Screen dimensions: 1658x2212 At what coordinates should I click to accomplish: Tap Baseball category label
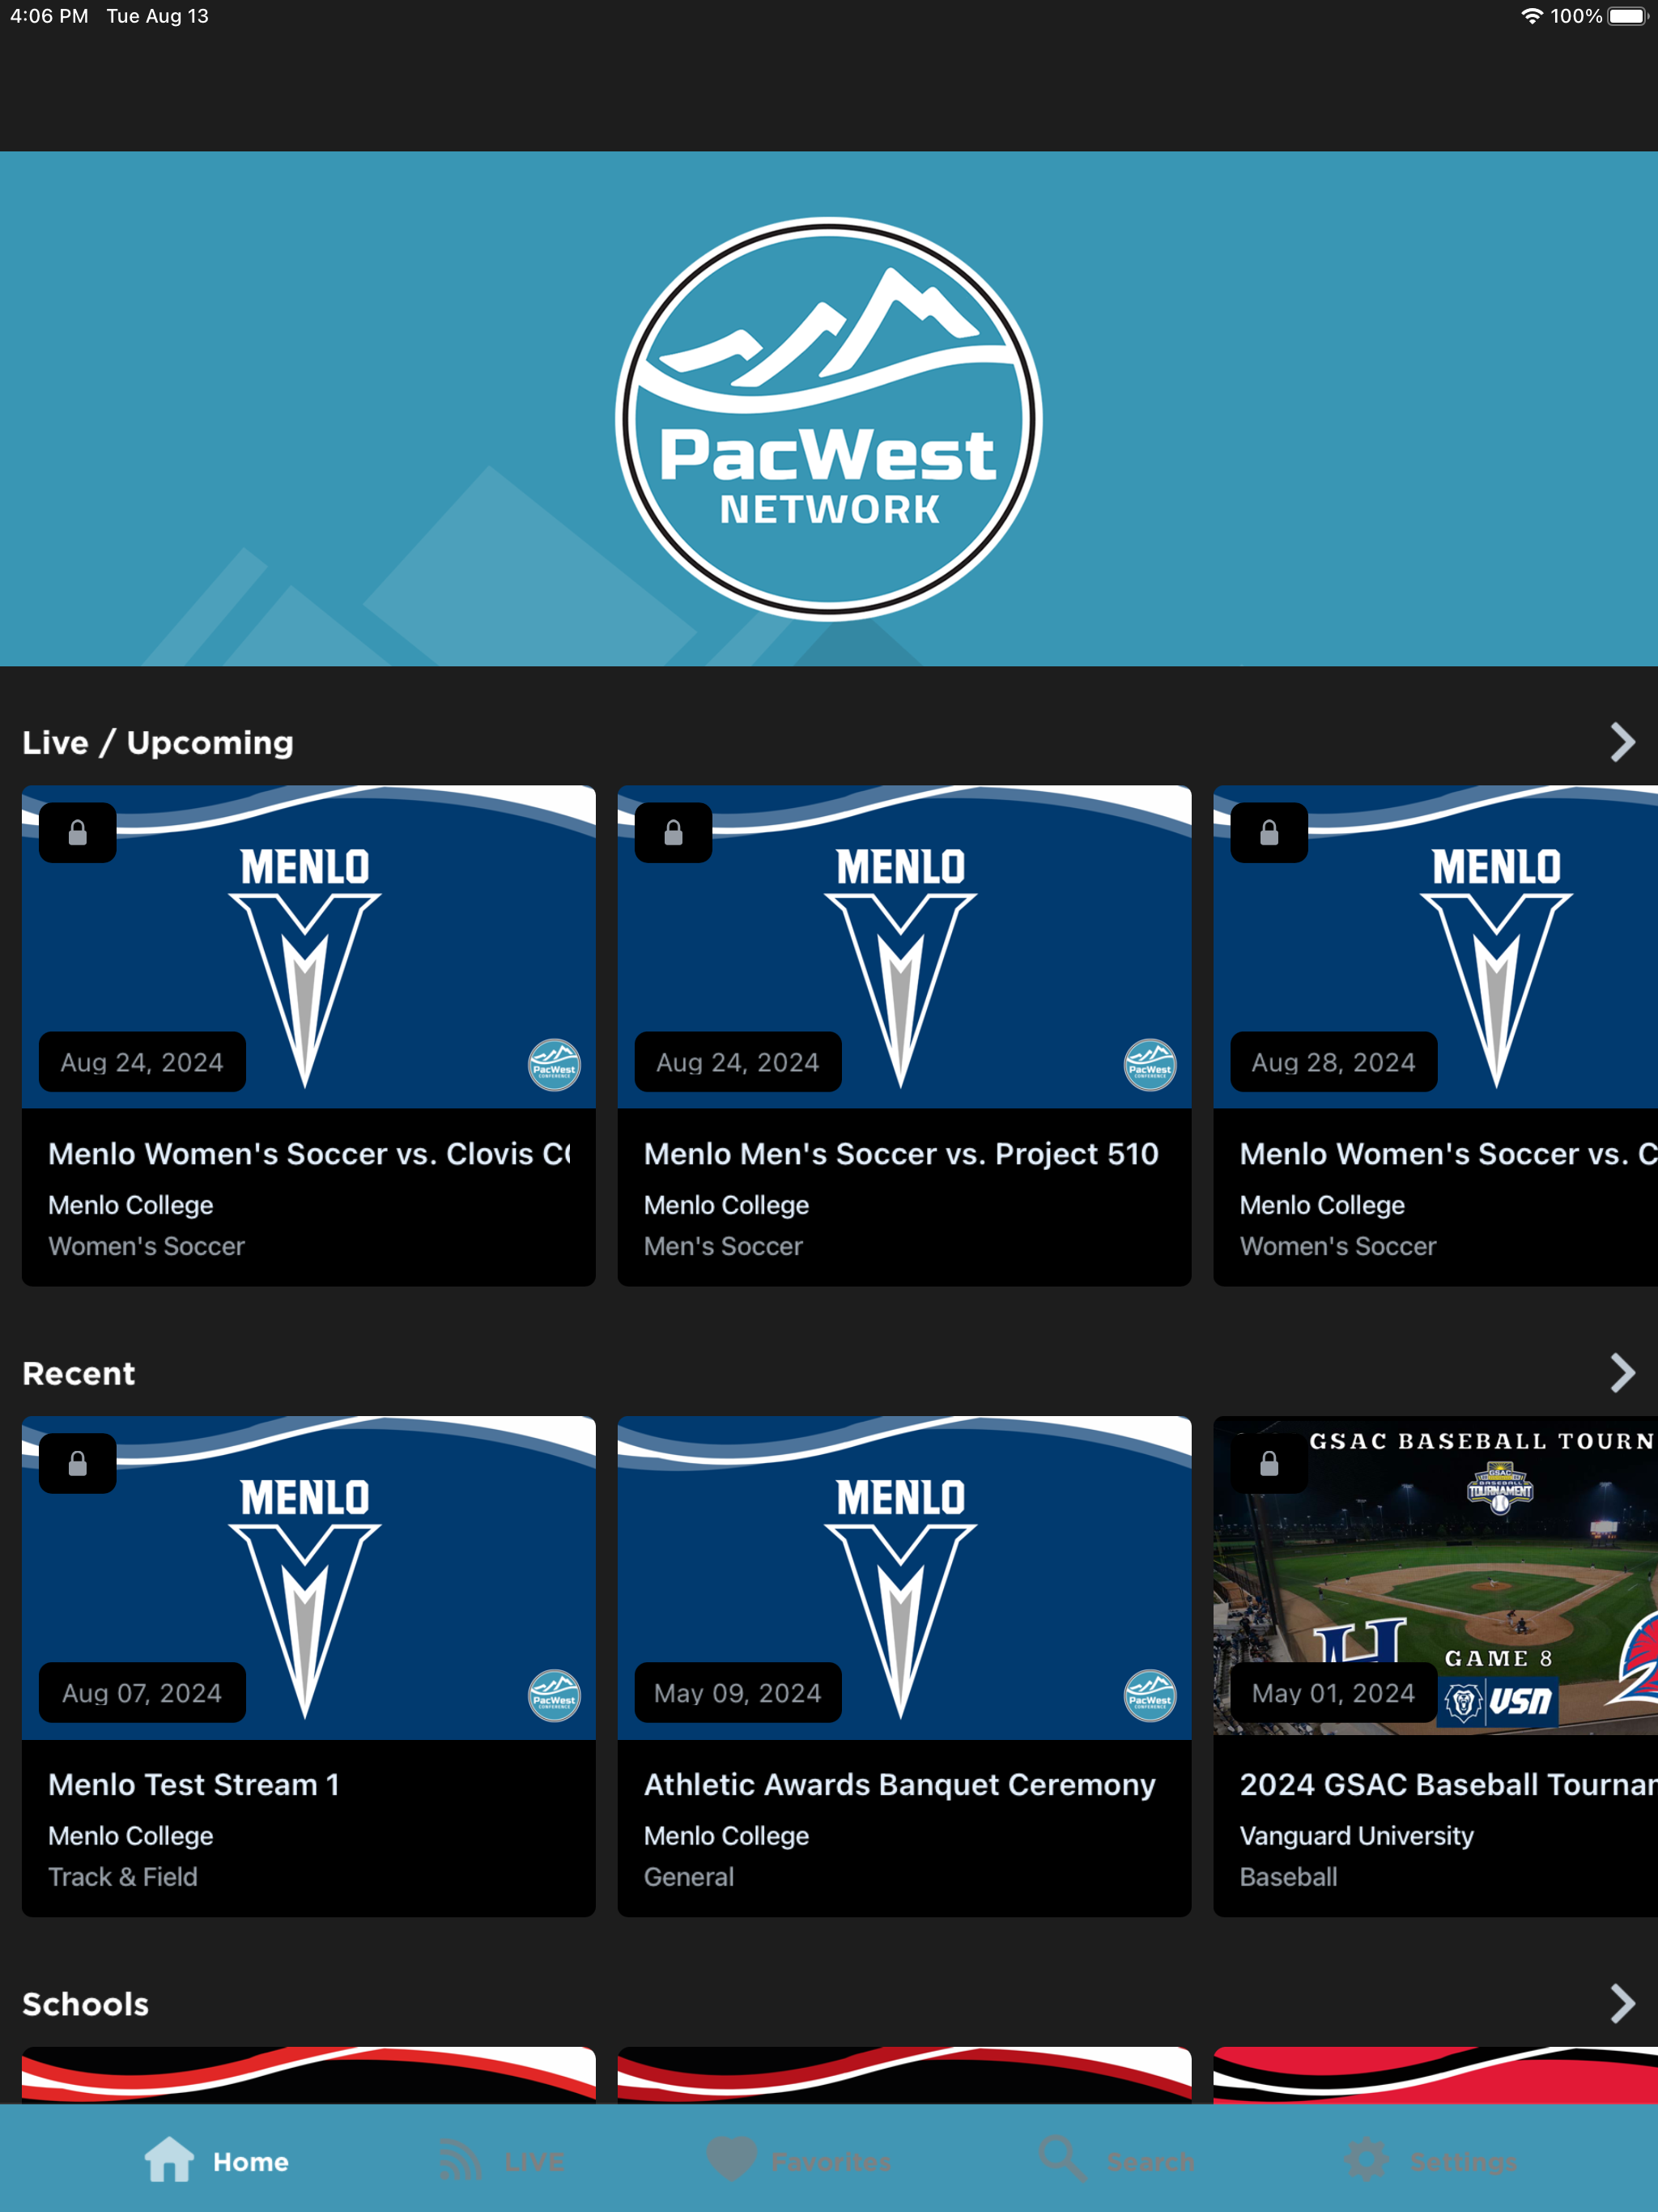(1288, 1877)
